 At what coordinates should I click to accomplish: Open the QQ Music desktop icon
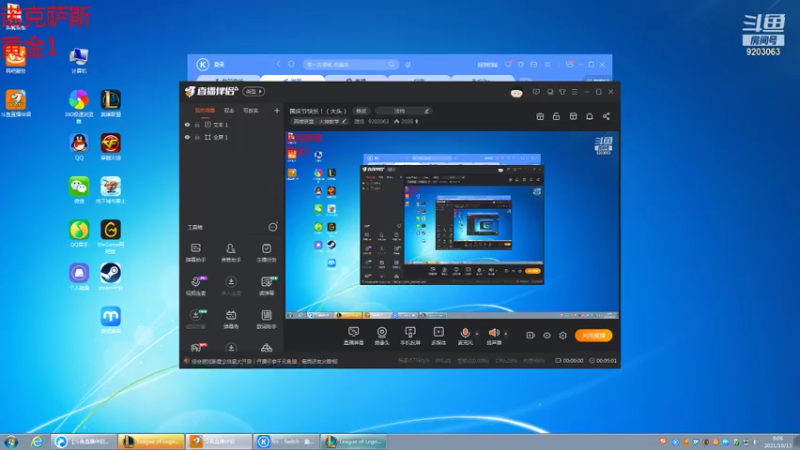(79, 233)
